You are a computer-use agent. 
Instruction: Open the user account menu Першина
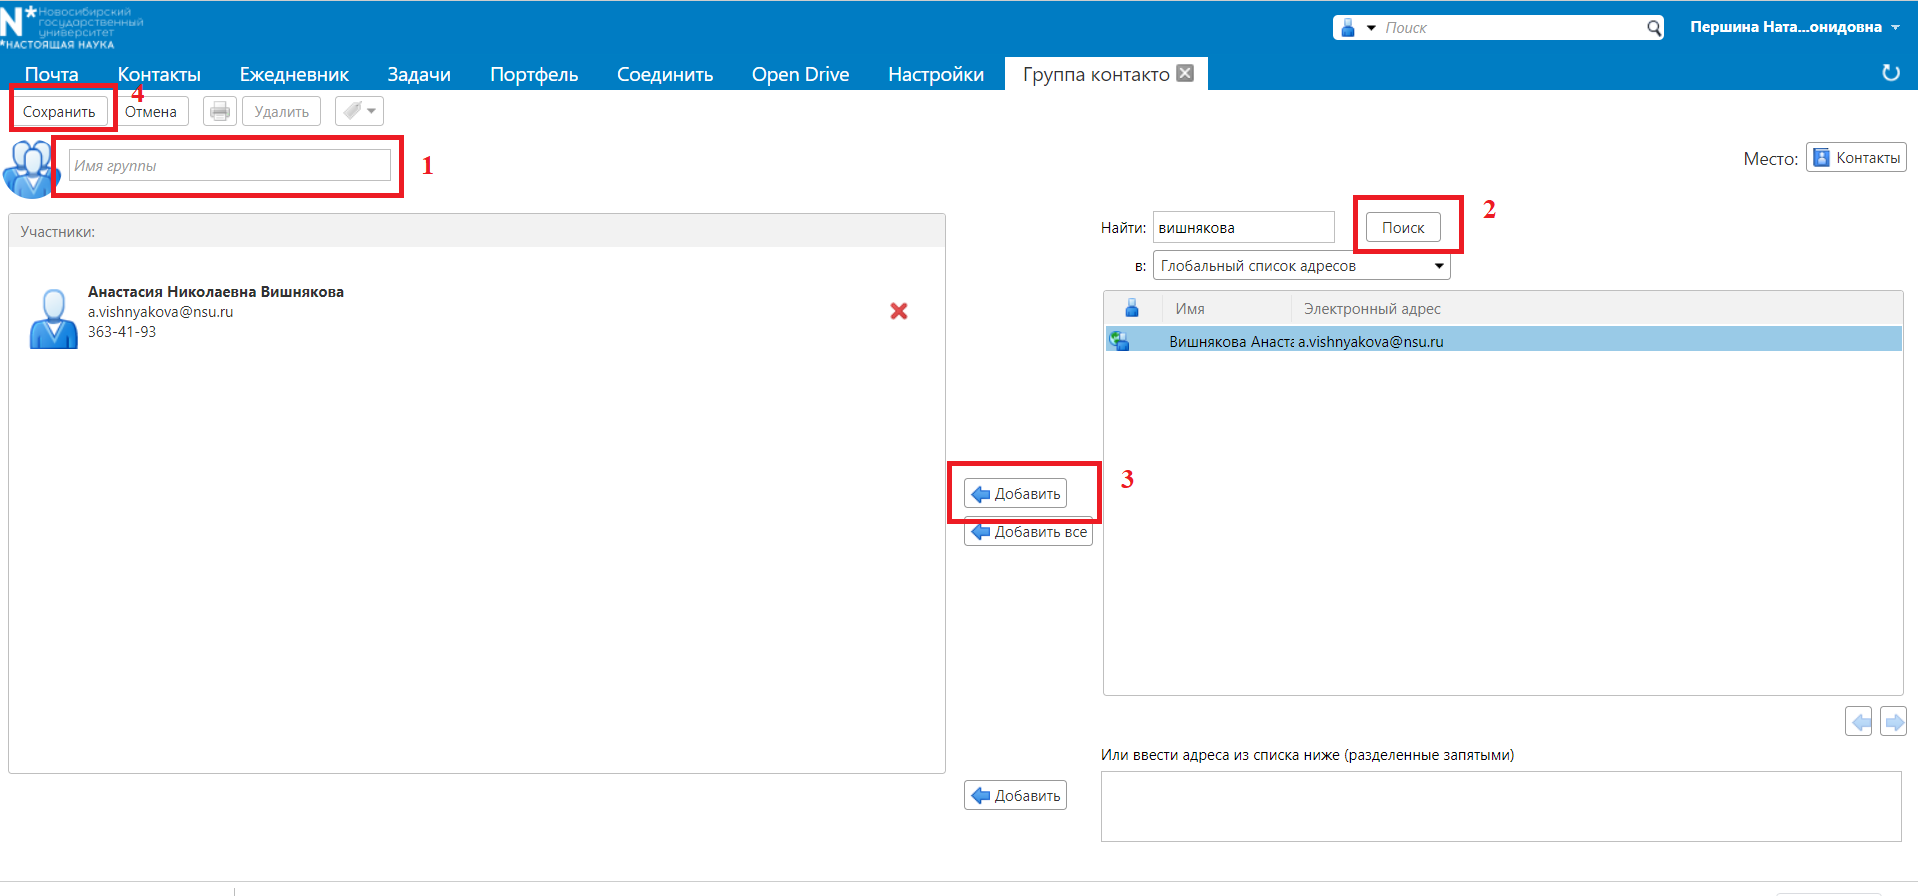point(1794,27)
